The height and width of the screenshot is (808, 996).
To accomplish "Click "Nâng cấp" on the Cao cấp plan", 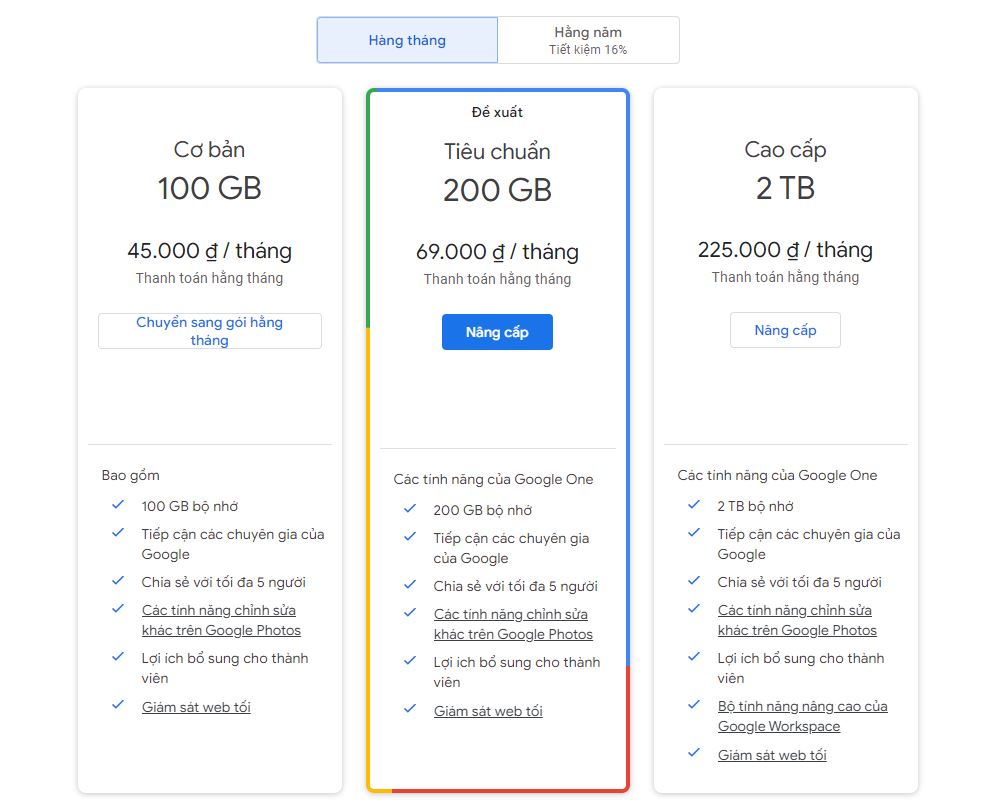I will (785, 330).
